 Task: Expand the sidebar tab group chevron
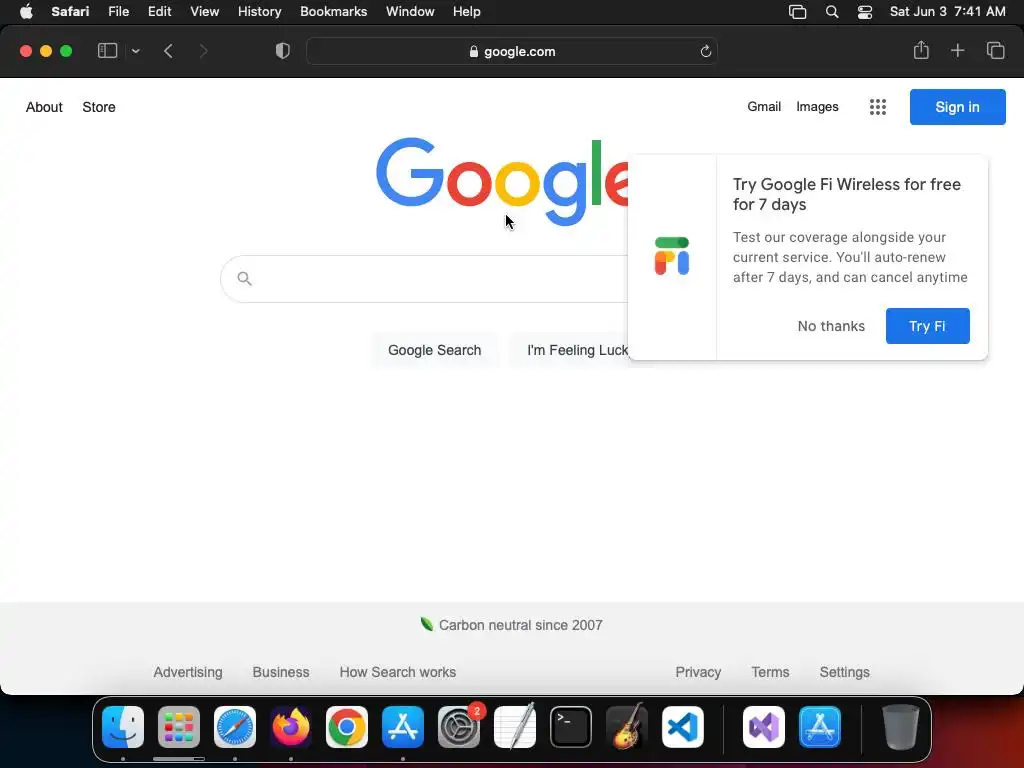click(135, 51)
